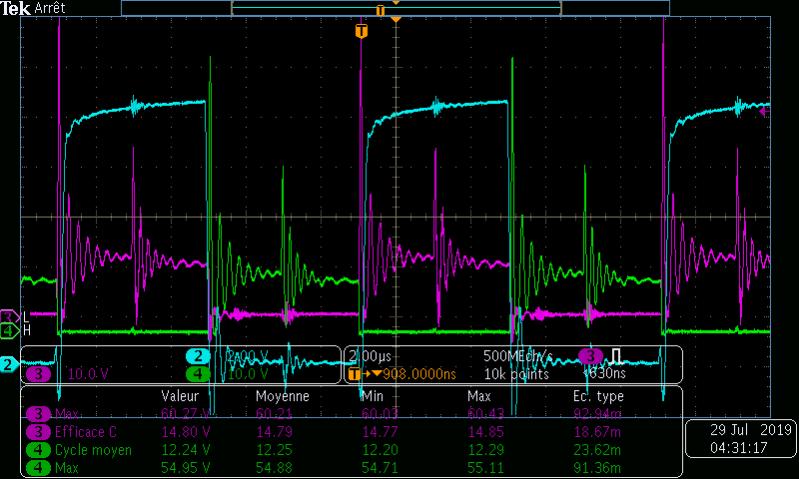Click the Max column header

[x=479, y=396]
